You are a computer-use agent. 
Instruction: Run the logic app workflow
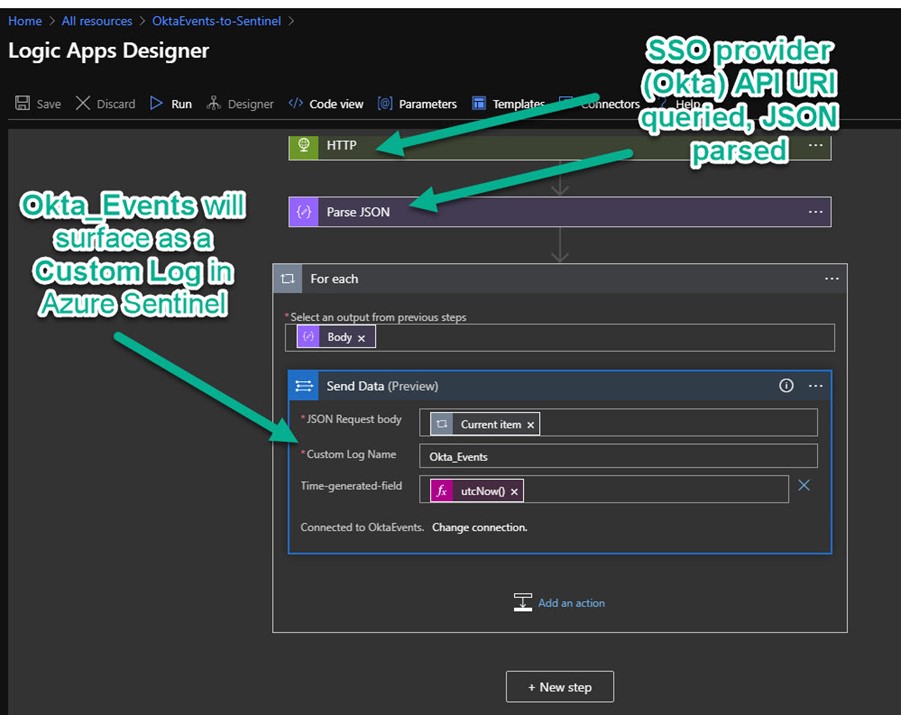(156, 104)
